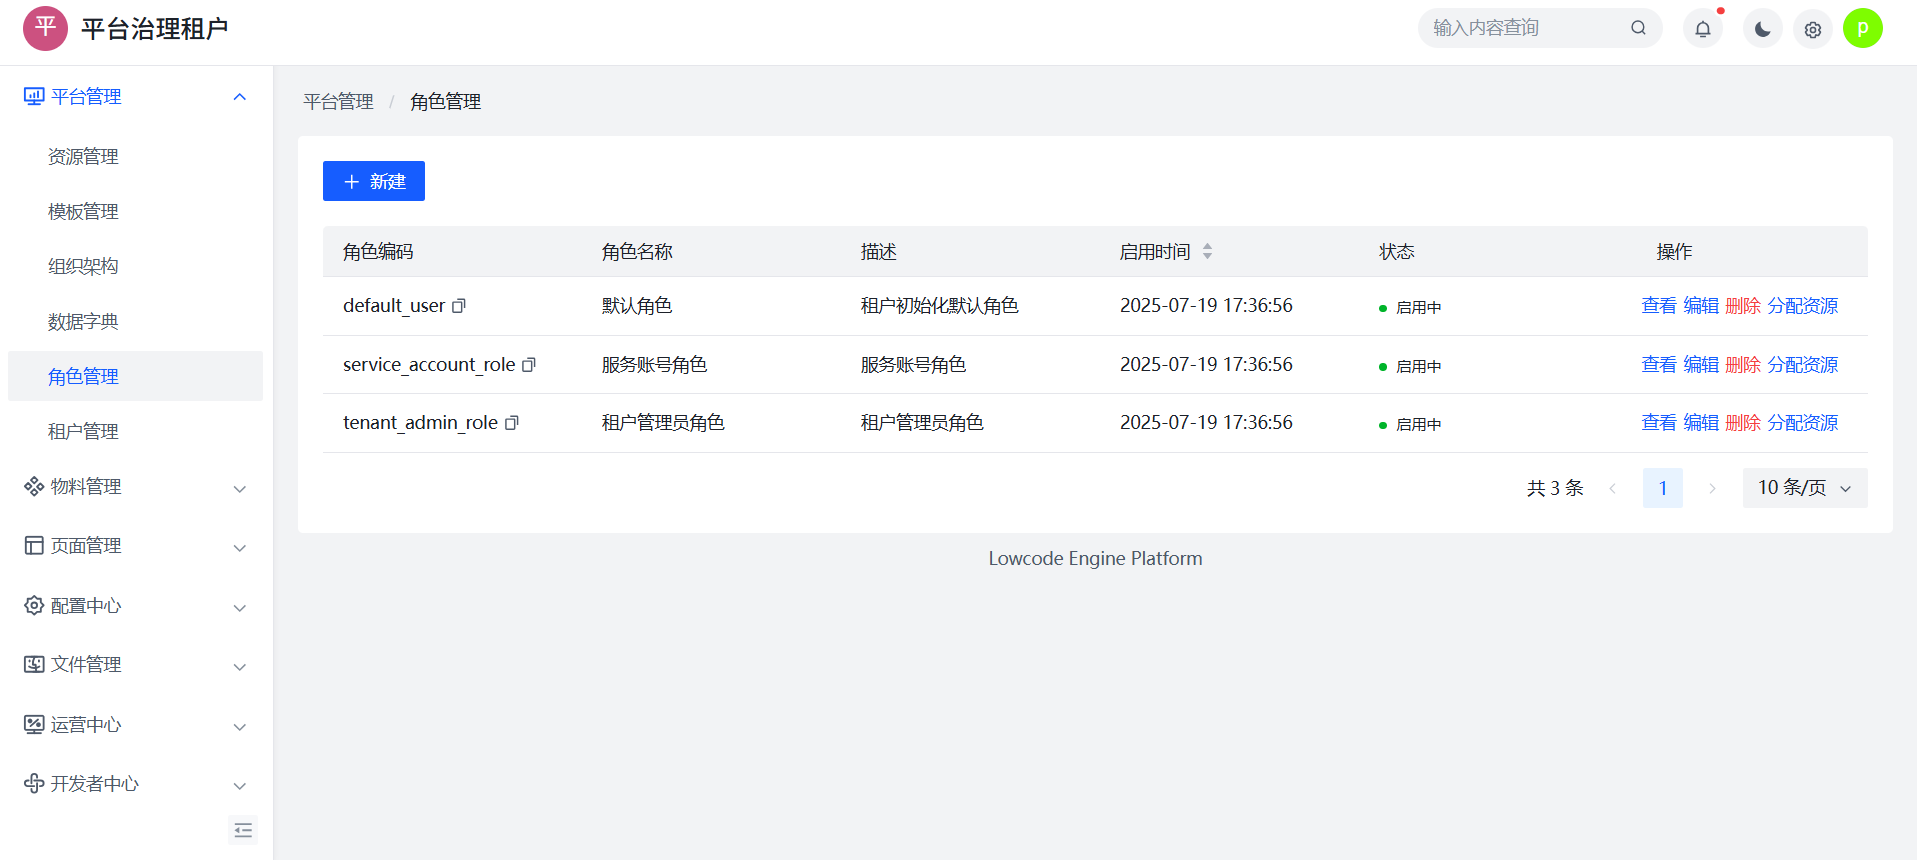1917x860 pixels.
Task: Toggle dark mode with the moon icon
Action: coord(1762,29)
